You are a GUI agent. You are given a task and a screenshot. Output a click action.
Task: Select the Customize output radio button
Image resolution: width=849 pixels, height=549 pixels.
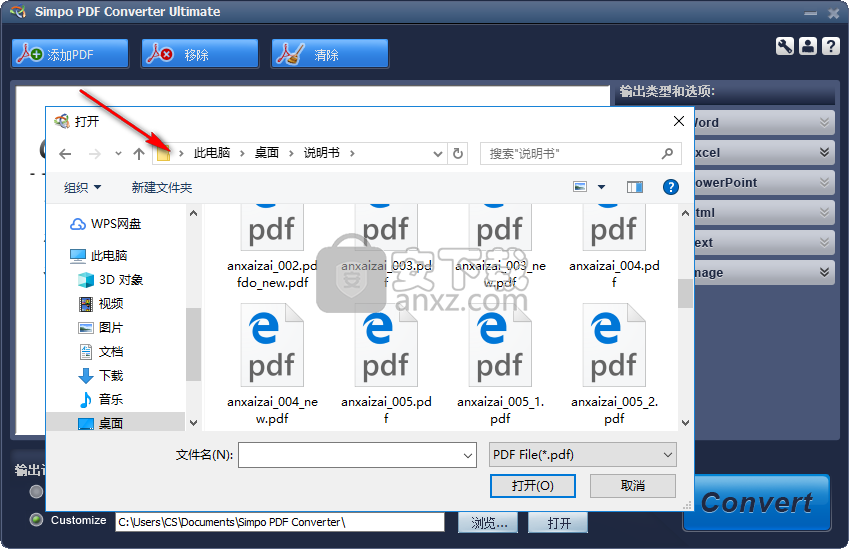(36, 520)
